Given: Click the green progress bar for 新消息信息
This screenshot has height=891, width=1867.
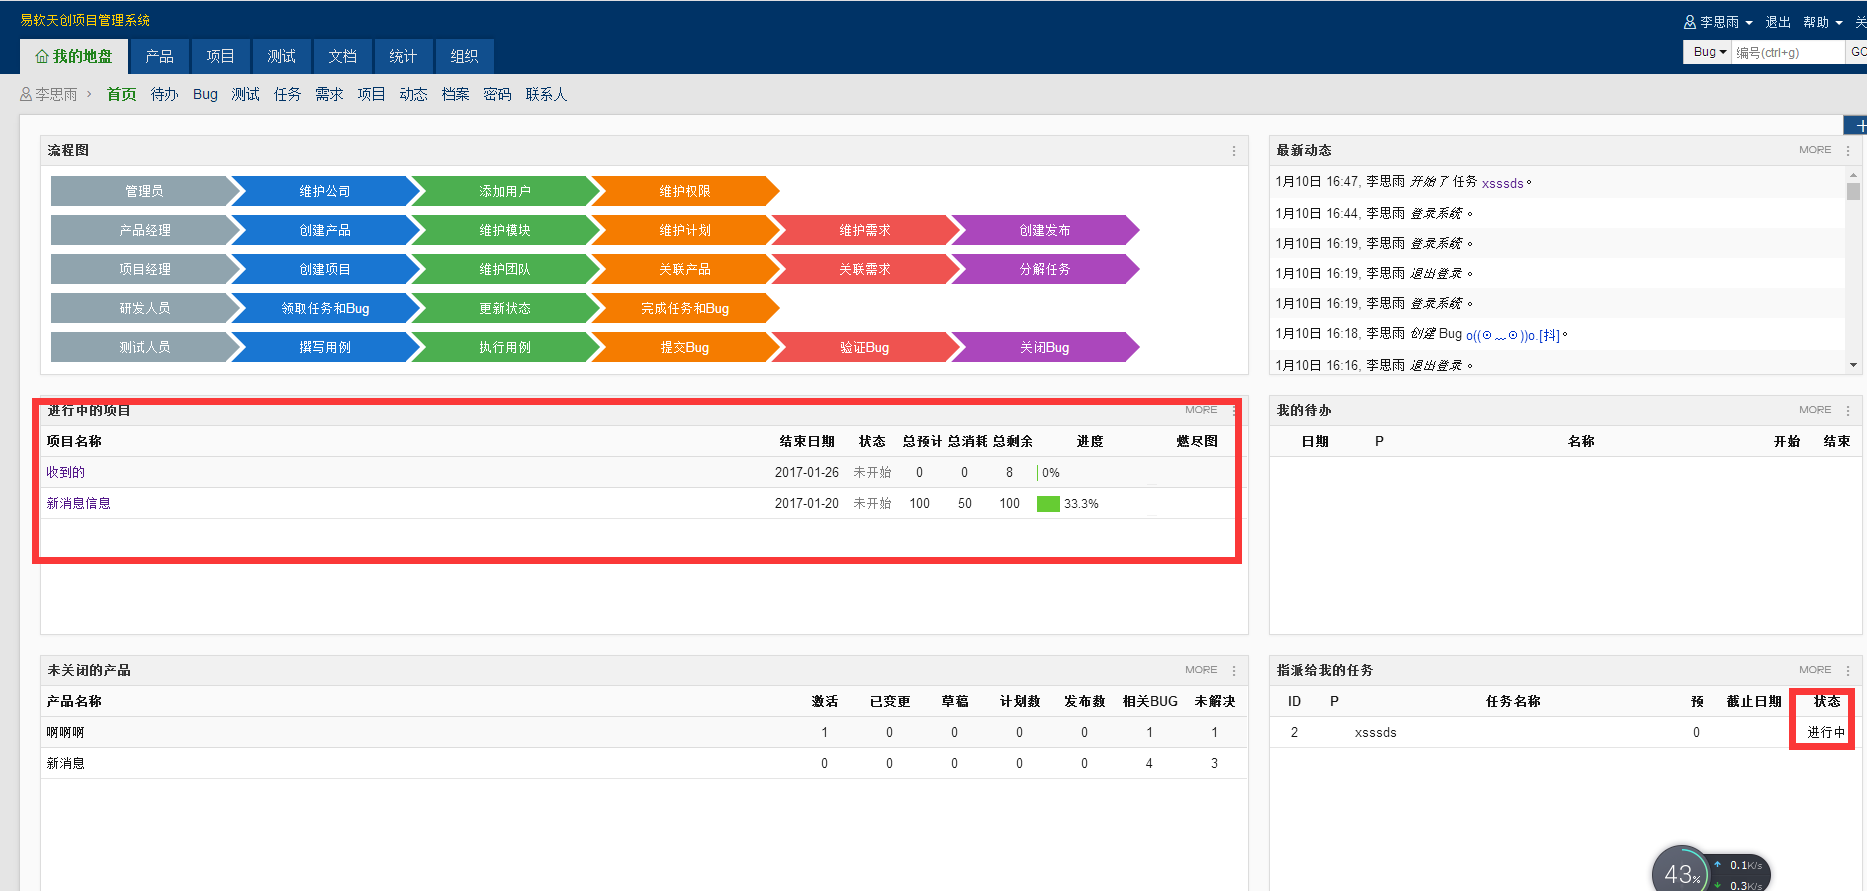Looking at the screenshot, I should pyautogui.click(x=1048, y=504).
